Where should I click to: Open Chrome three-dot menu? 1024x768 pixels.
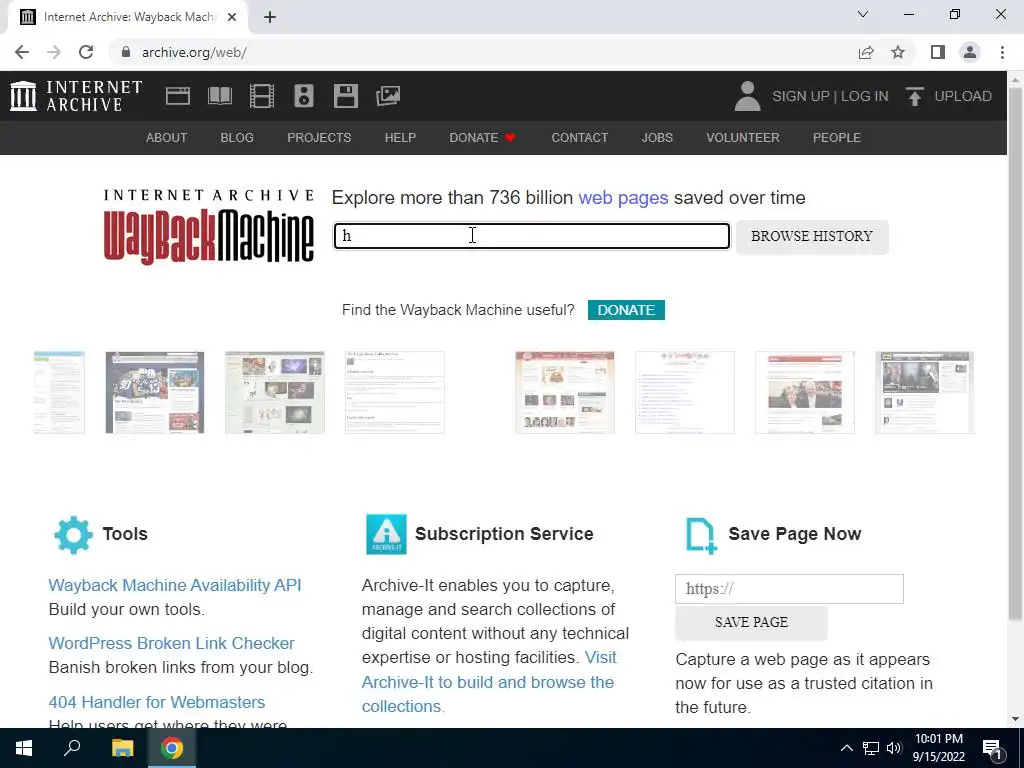click(1002, 52)
